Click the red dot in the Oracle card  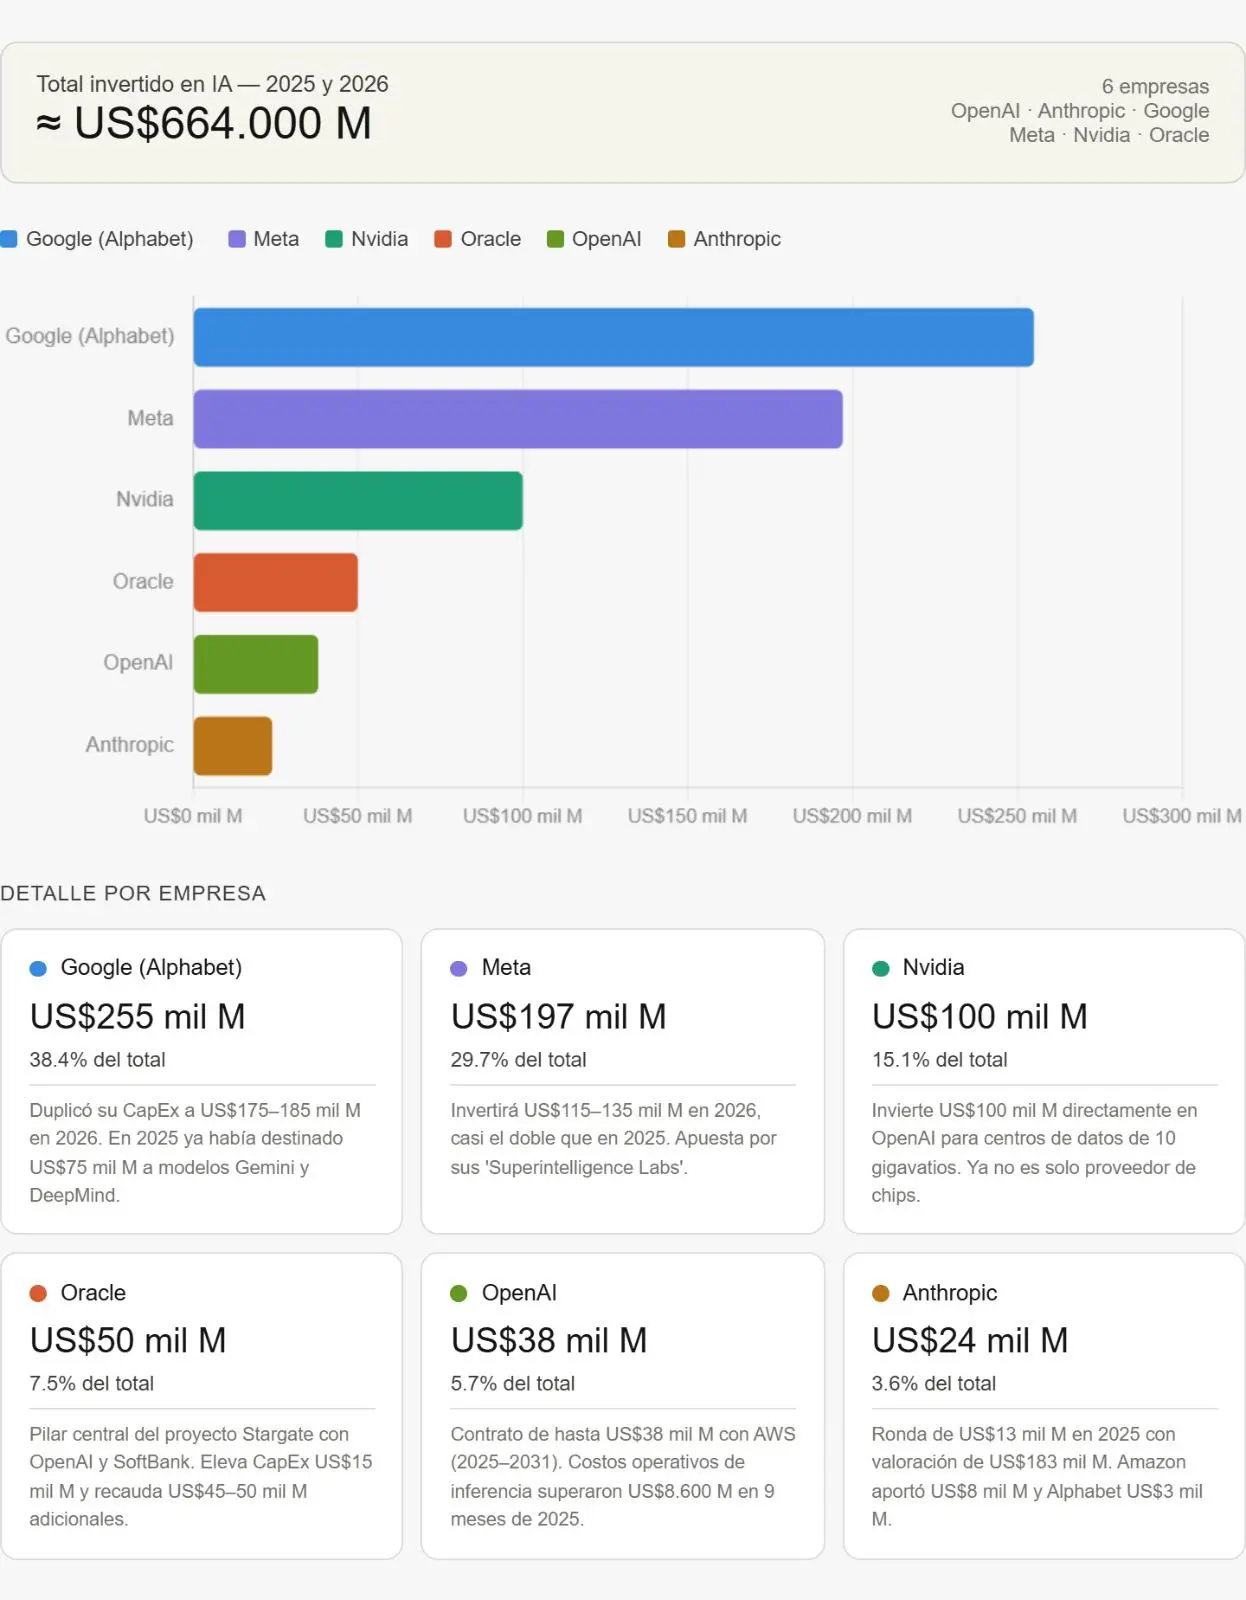39,1293
